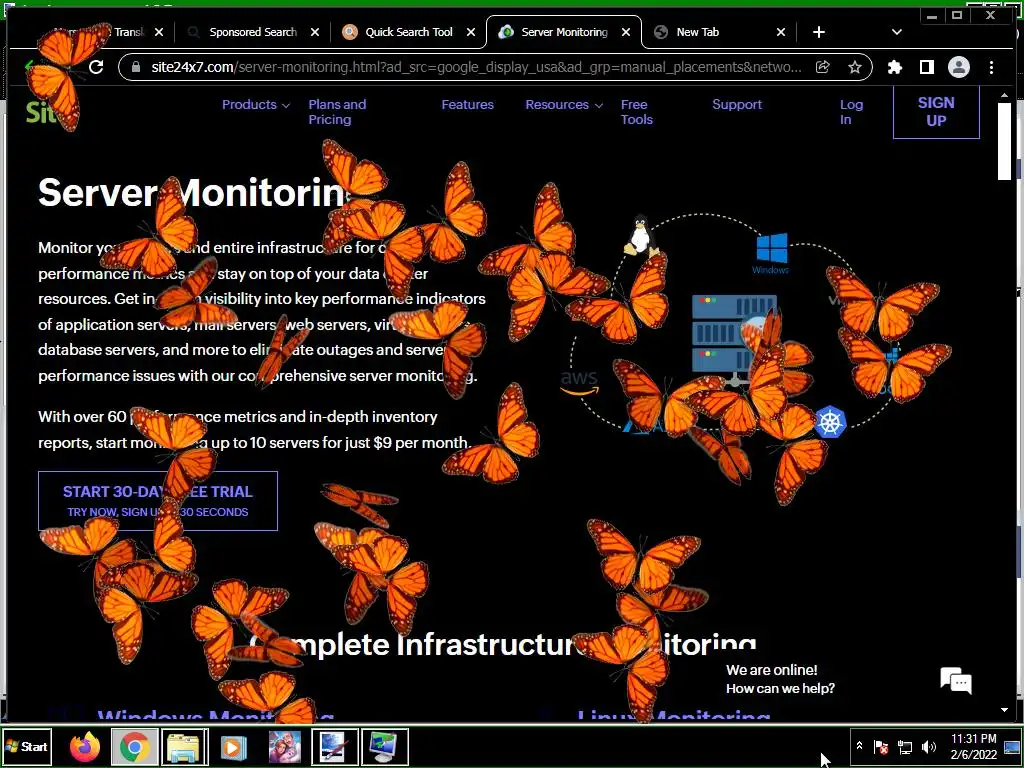Expand the tab search chevron

(x=897, y=32)
